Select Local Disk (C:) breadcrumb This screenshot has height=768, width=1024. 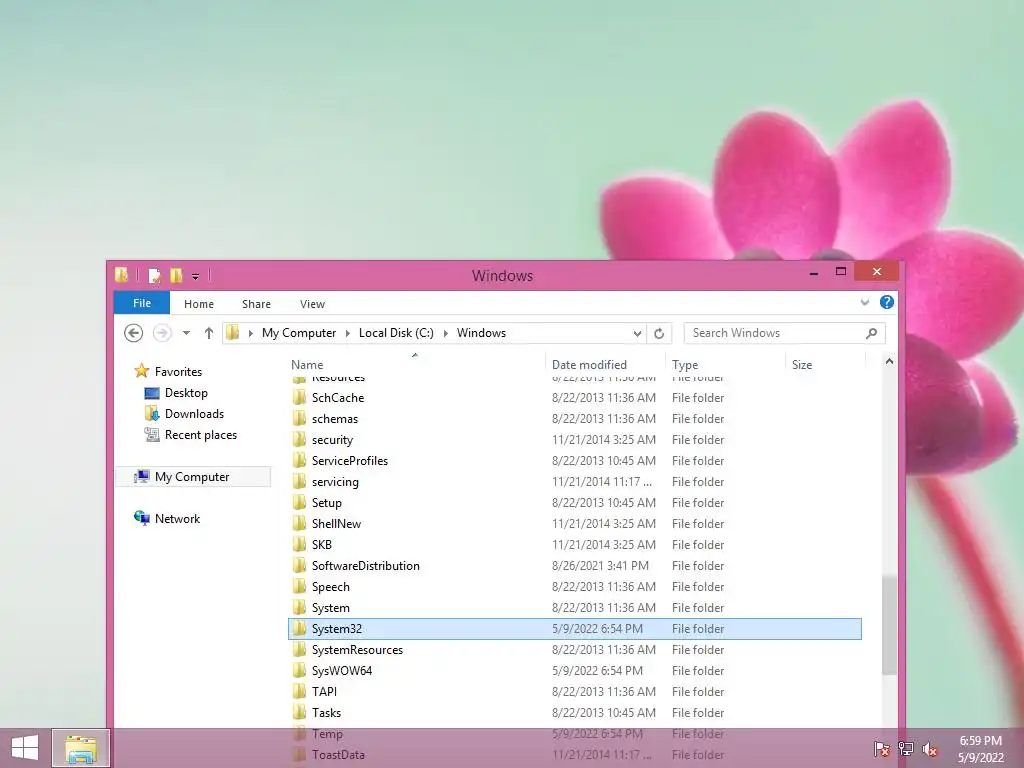point(396,333)
